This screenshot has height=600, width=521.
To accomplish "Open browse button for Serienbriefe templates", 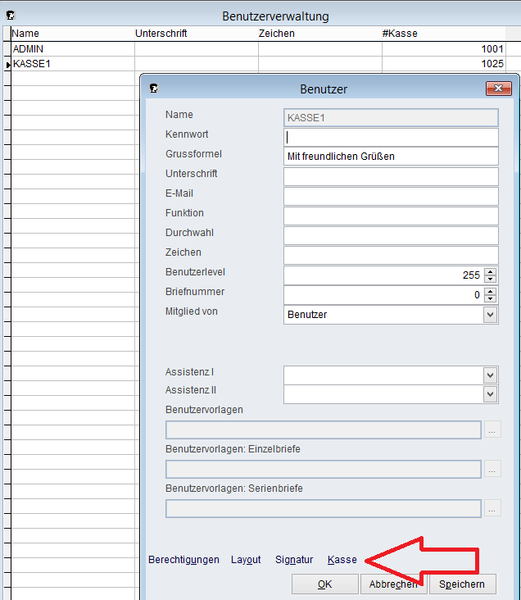I will (492, 508).
